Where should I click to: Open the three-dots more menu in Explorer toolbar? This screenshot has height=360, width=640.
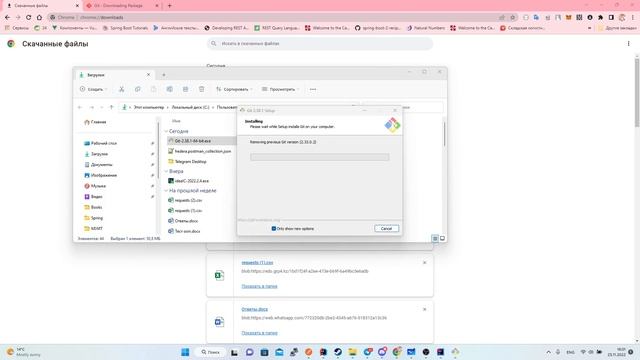313,89
